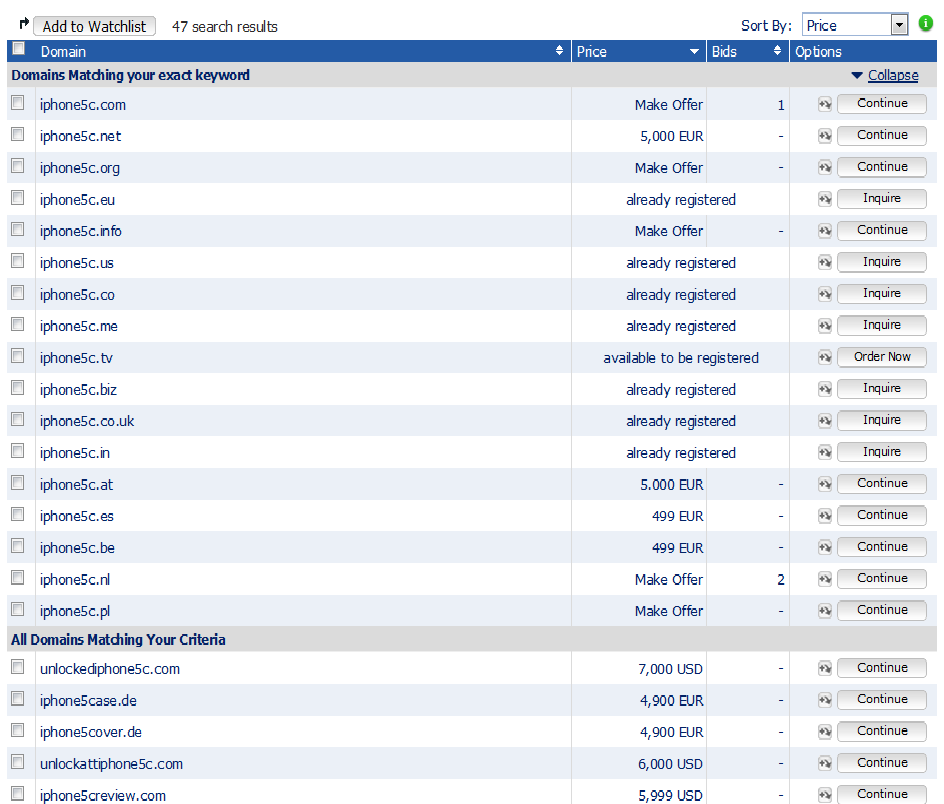Click the 47 search results text
Viewport: 944px width, 804px height.
pos(225,27)
